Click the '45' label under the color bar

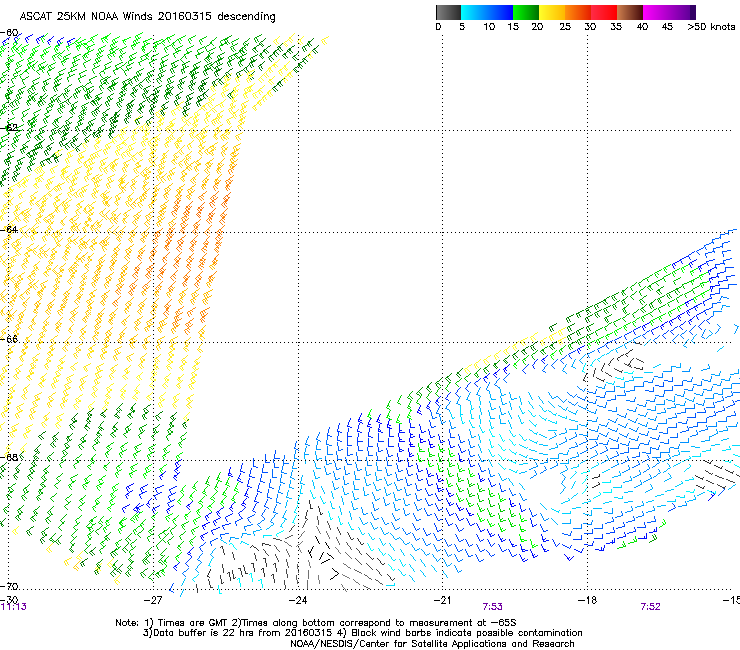[667, 27]
